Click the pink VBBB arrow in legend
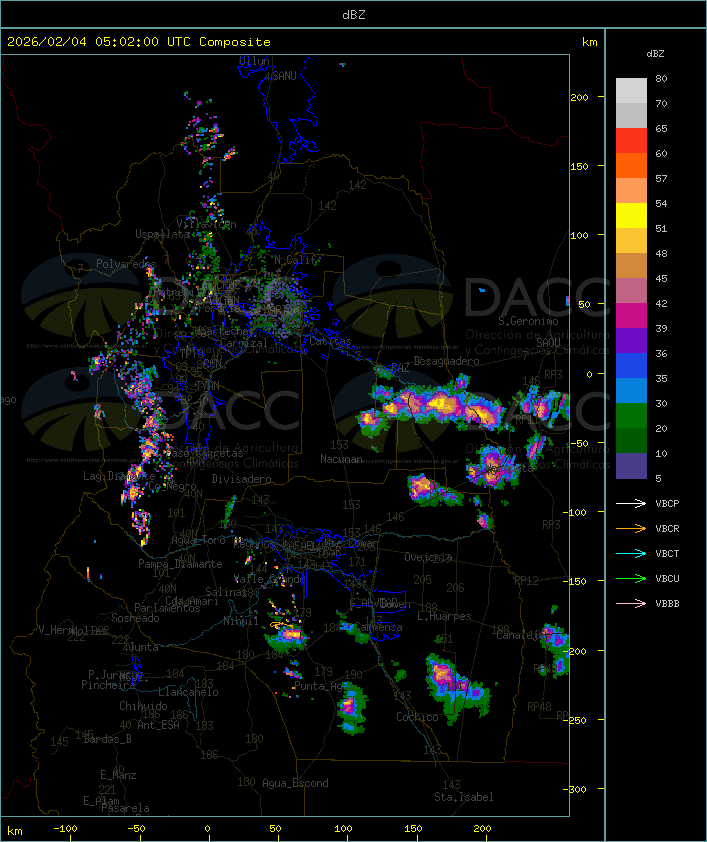Image resolution: width=707 pixels, height=842 pixels. coord(631,603)
